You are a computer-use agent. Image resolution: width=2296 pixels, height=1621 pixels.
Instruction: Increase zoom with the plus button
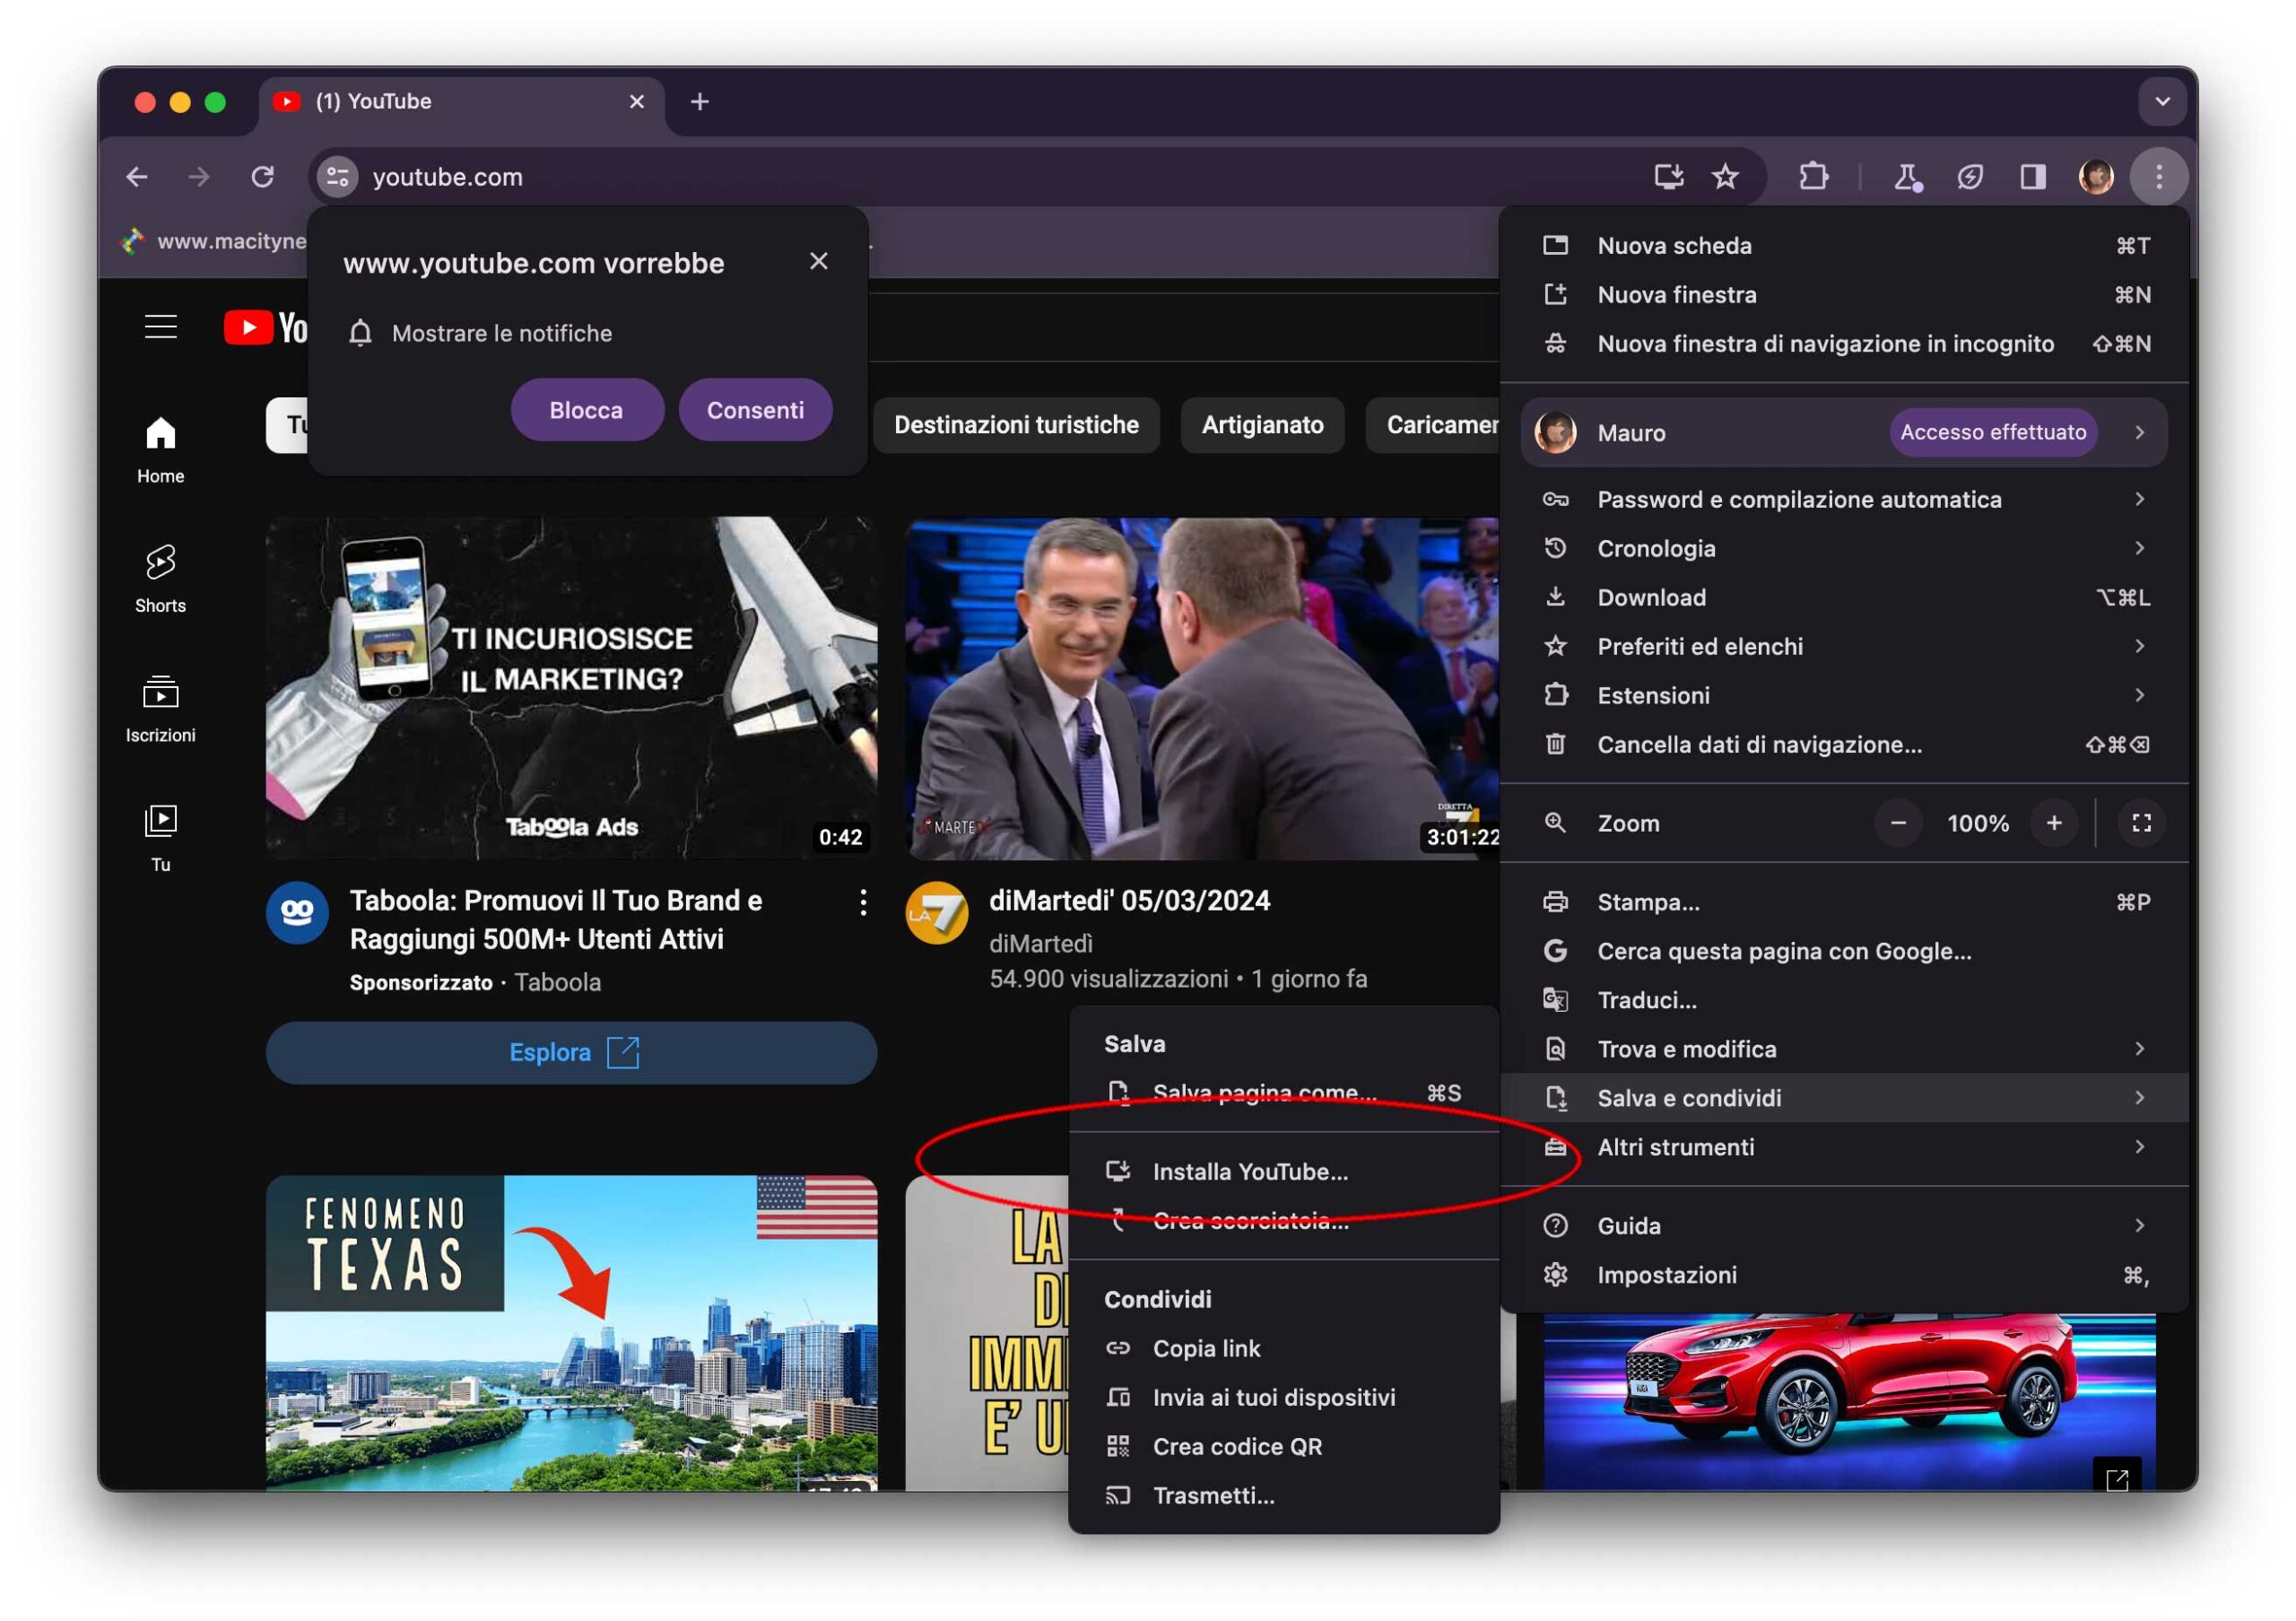(x=2053, y=823)
